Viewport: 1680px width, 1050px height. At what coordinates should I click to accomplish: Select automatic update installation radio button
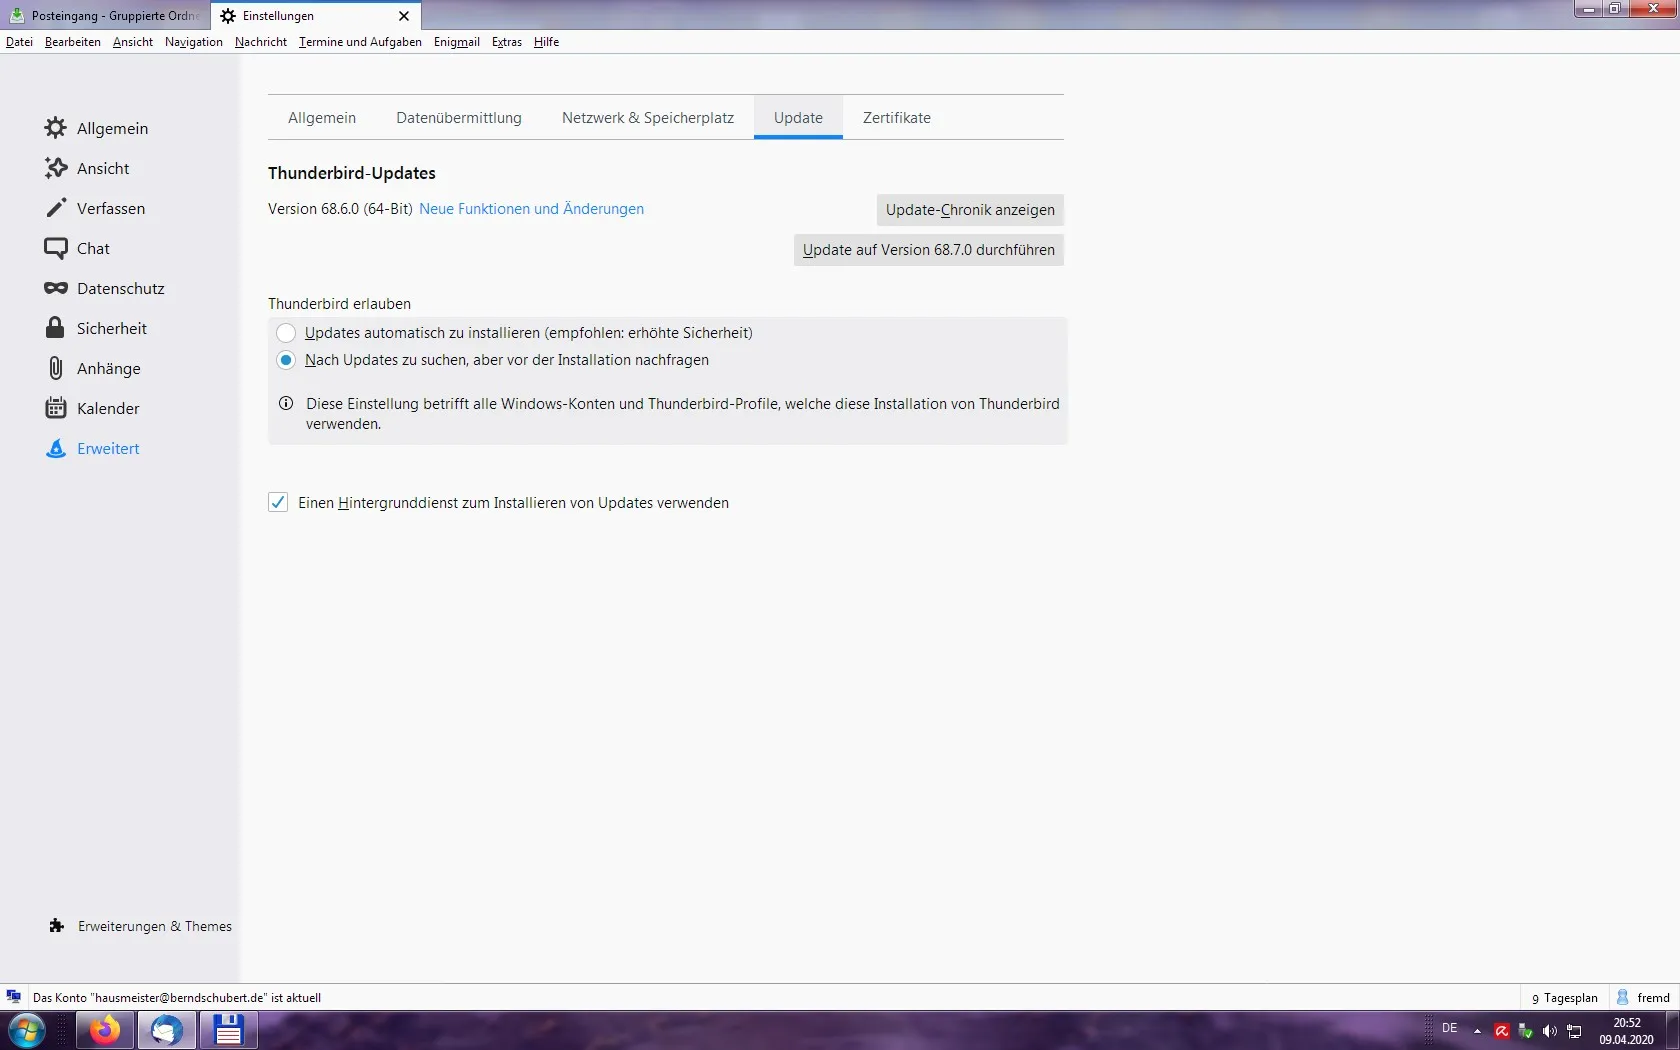pyautogui.click(x=286, y=333)
